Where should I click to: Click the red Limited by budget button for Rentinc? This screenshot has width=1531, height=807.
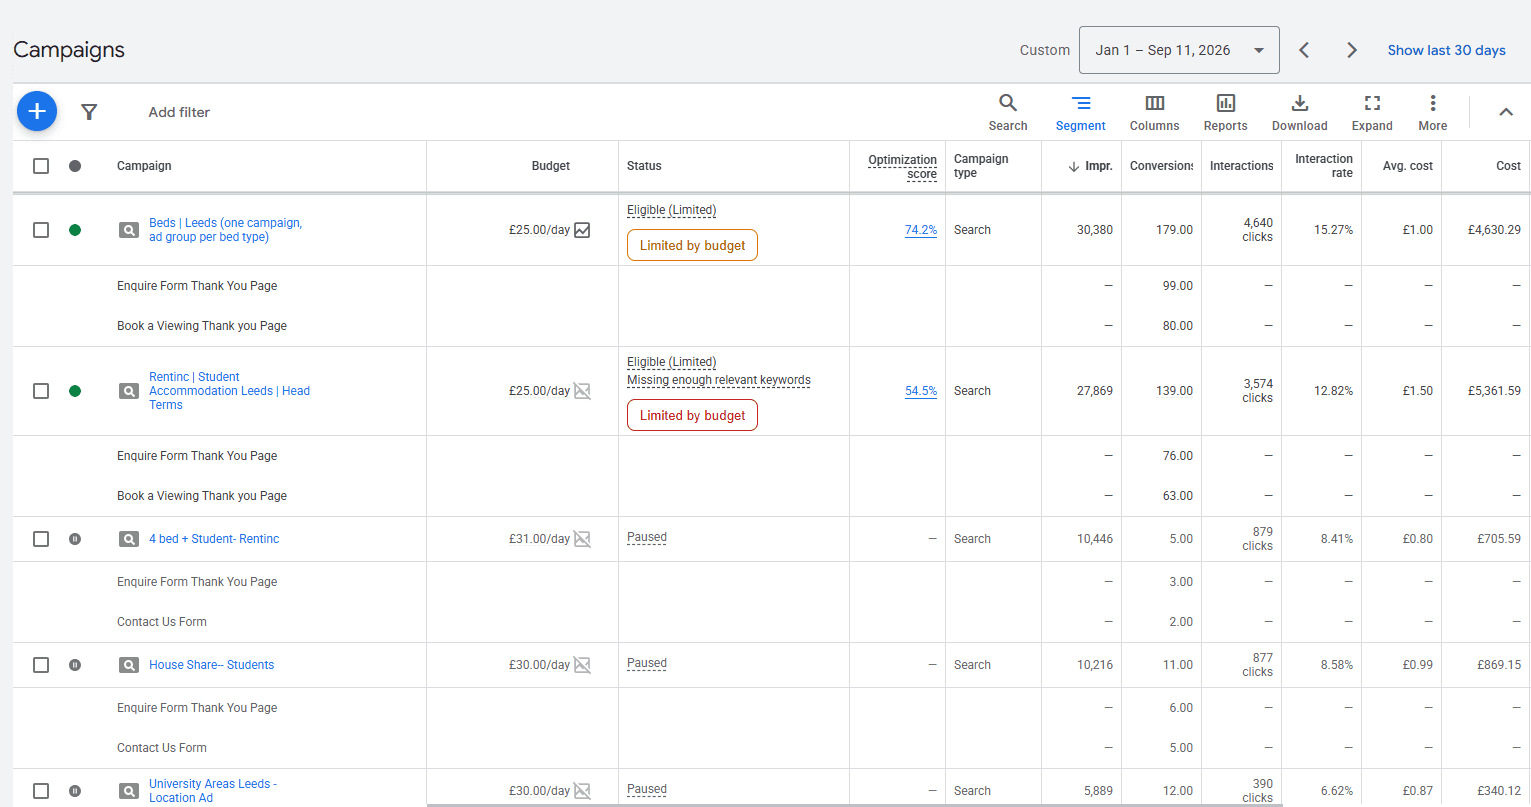click(x=692, y=415)
